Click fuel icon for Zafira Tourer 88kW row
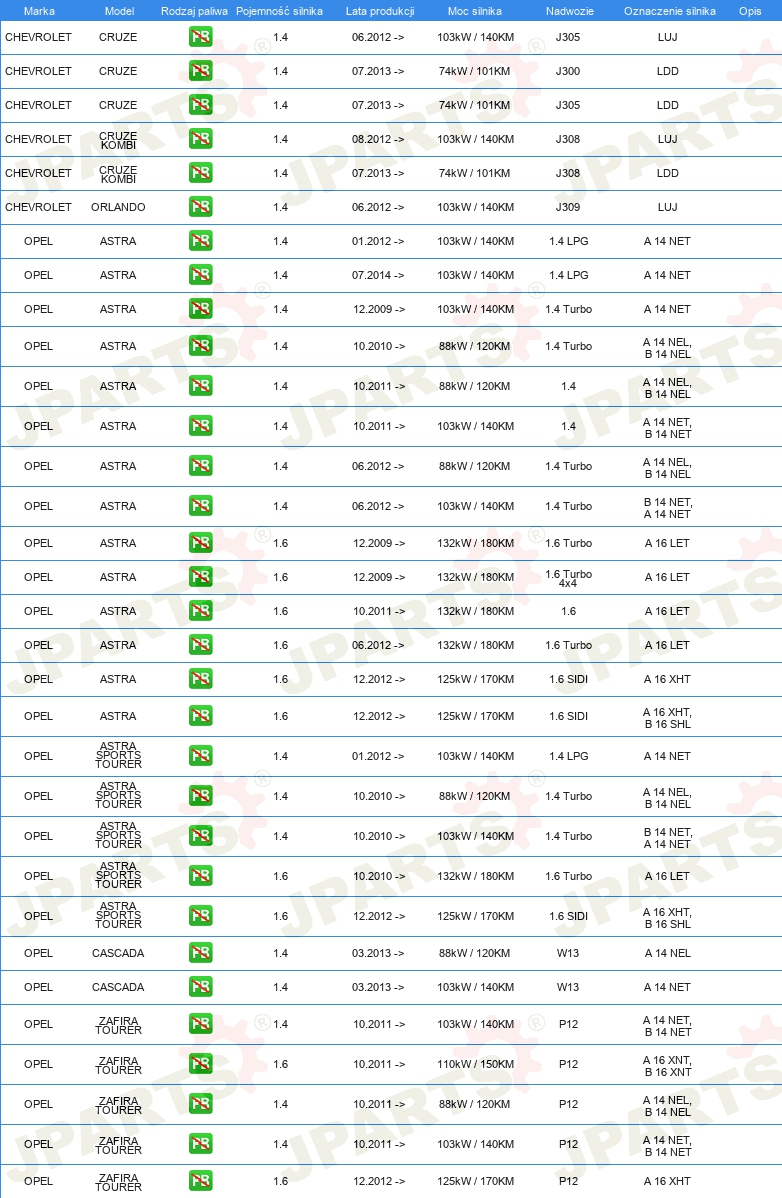Viewport: 782px width, 1198px height. point(201,1104)
